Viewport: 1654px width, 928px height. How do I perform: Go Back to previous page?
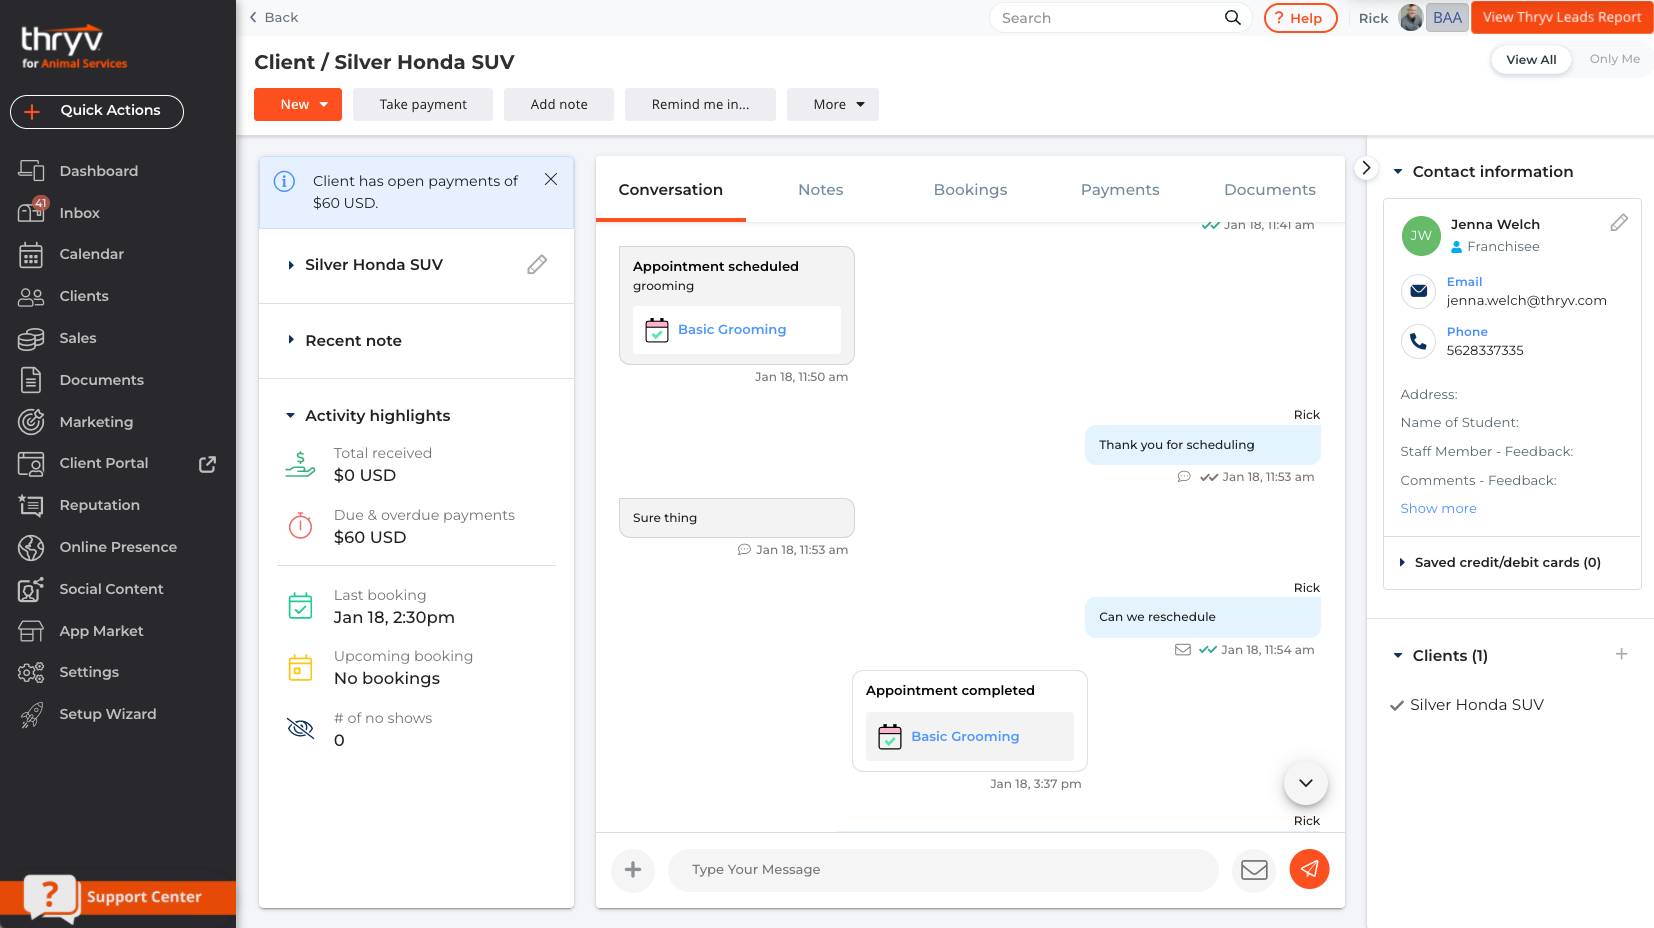point(274,17)
